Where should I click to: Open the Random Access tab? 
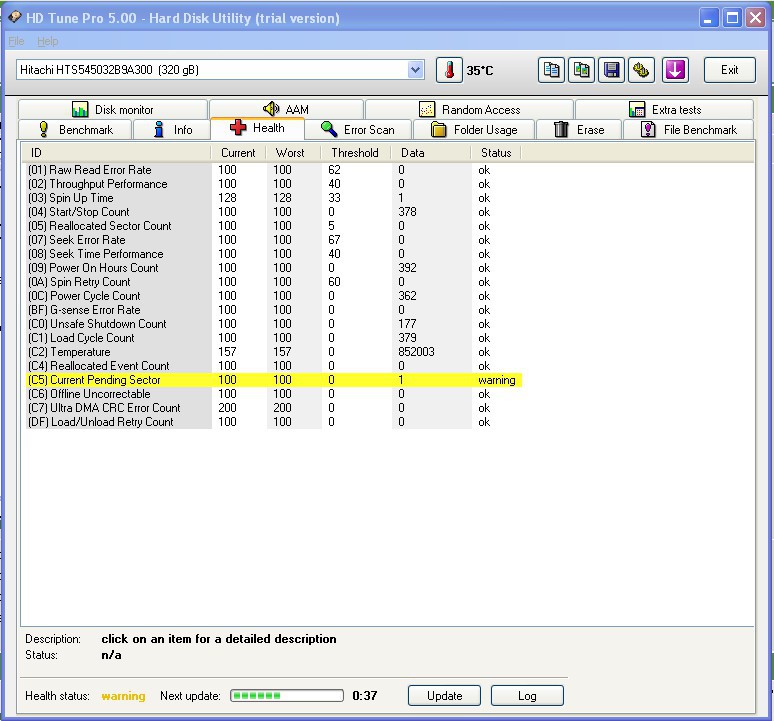[469, 109]
